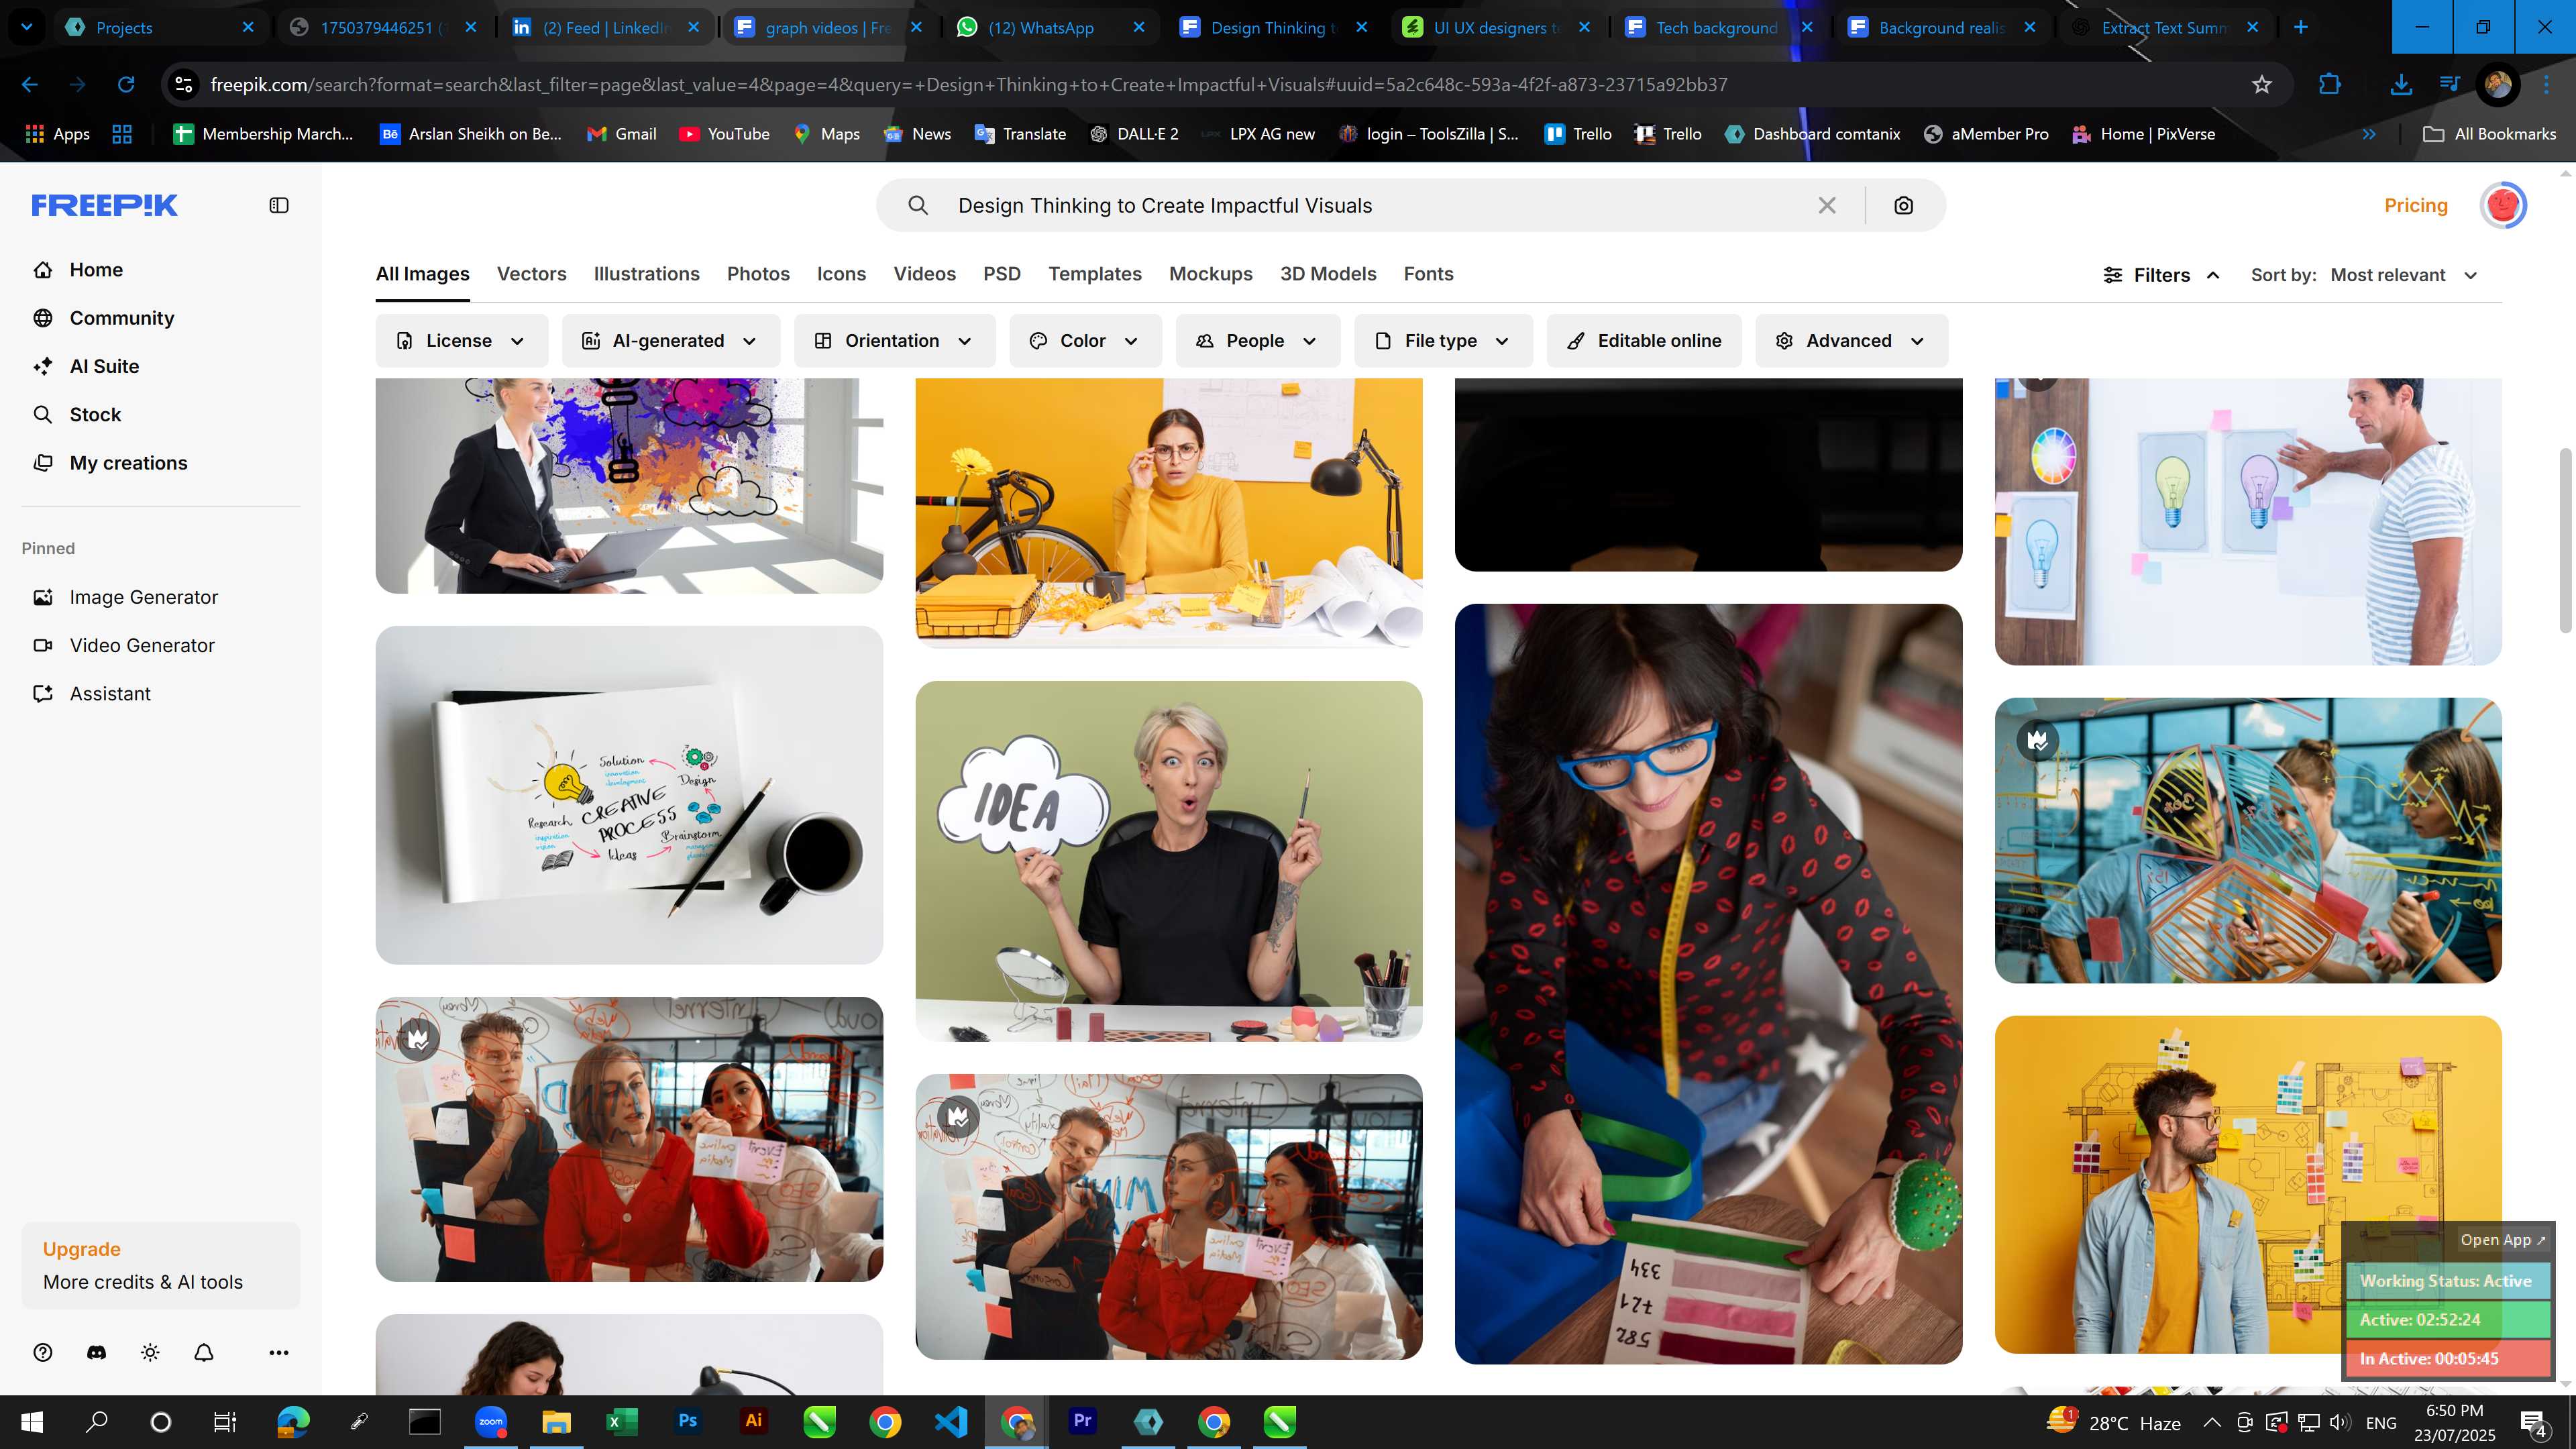
Task: Select the All Images tab
Action: point(422,274)
